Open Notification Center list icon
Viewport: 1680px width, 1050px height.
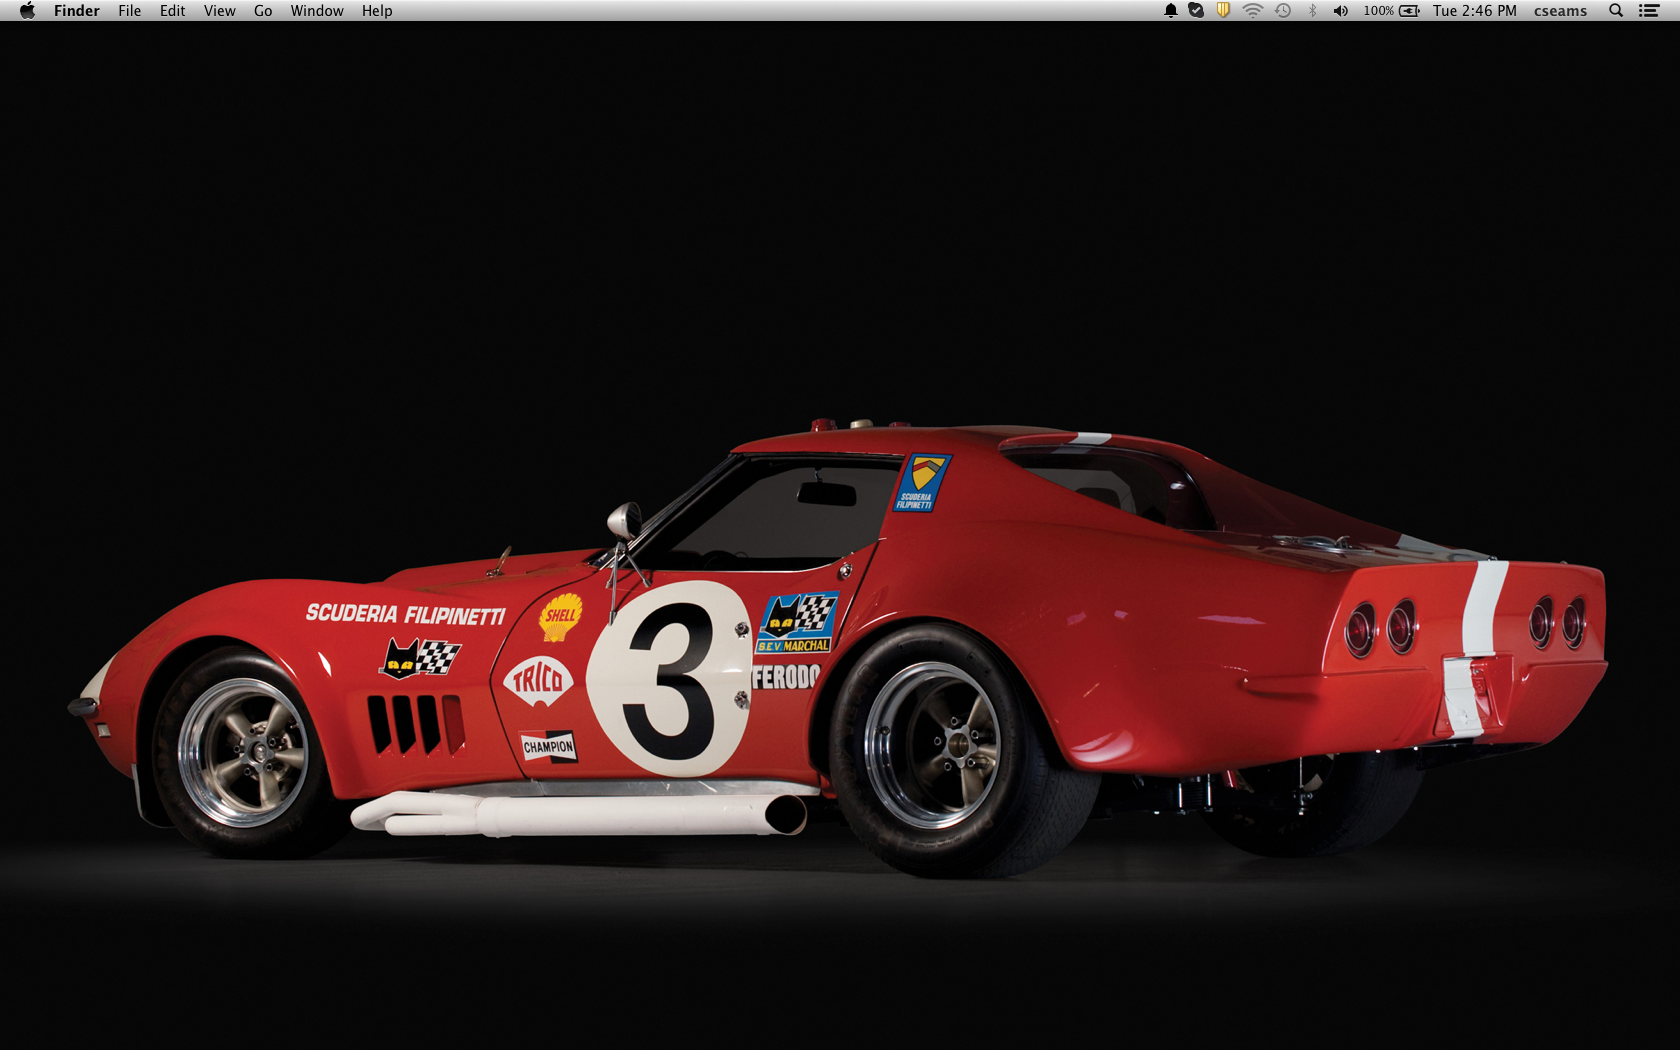(x=1649, y=11)
